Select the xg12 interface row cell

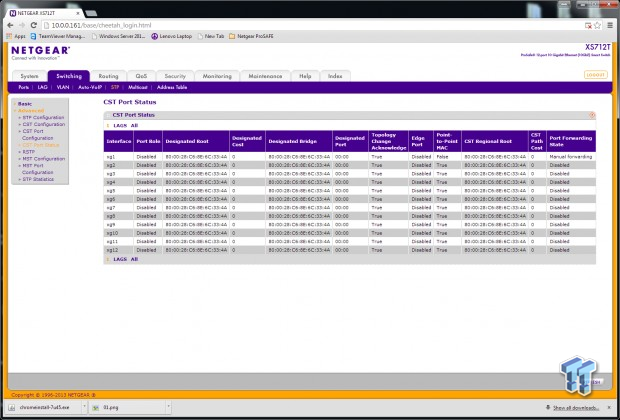click(x=119, y=250)
